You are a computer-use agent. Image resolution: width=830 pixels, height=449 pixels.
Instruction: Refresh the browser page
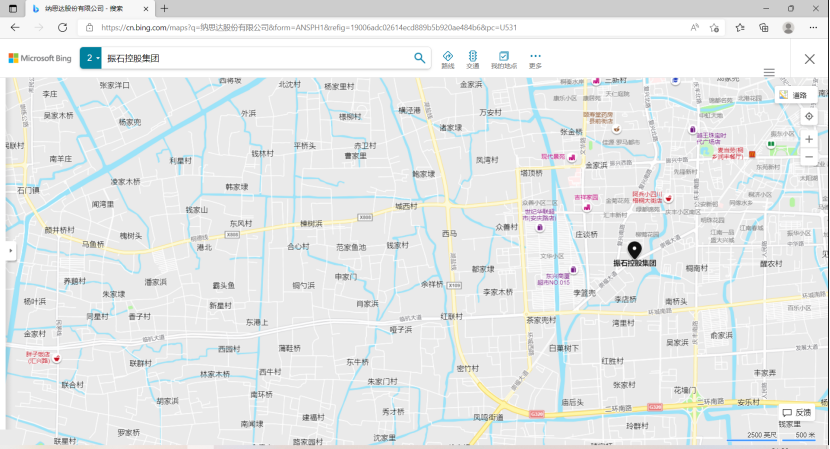pos(62,28)
